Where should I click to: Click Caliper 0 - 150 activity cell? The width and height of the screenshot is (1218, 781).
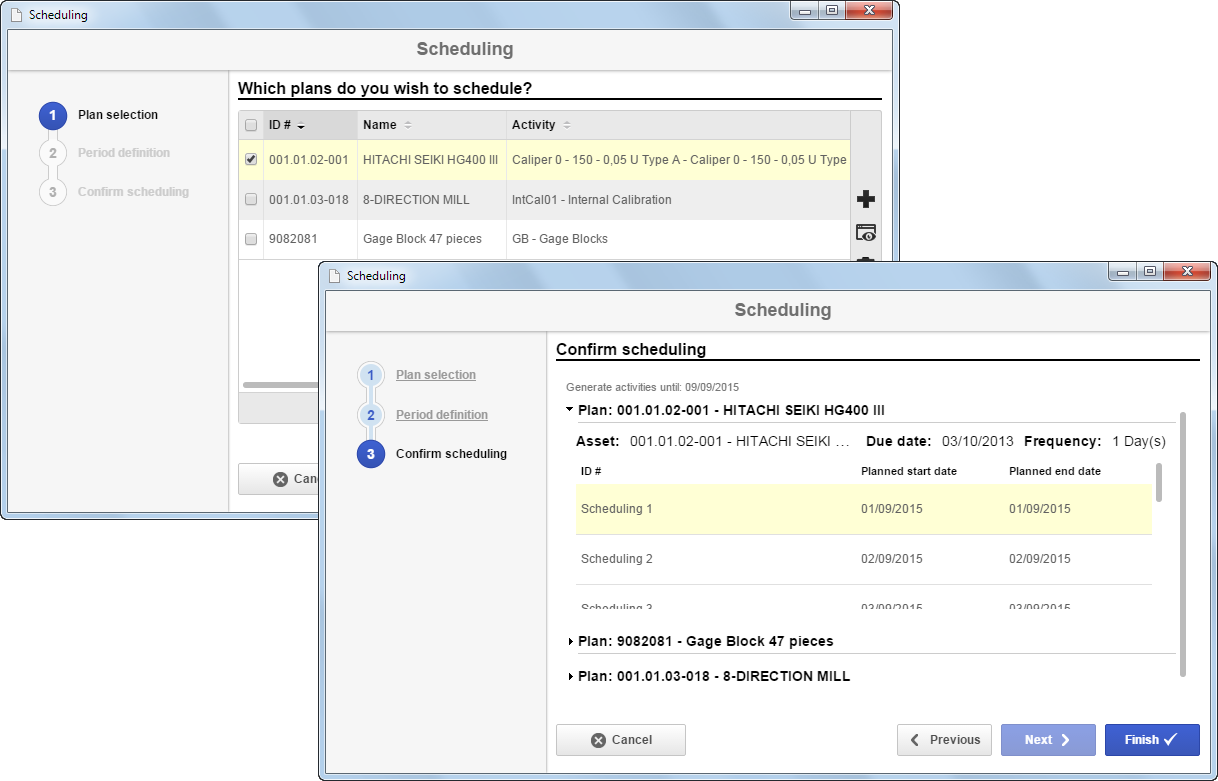pos(679,160)
